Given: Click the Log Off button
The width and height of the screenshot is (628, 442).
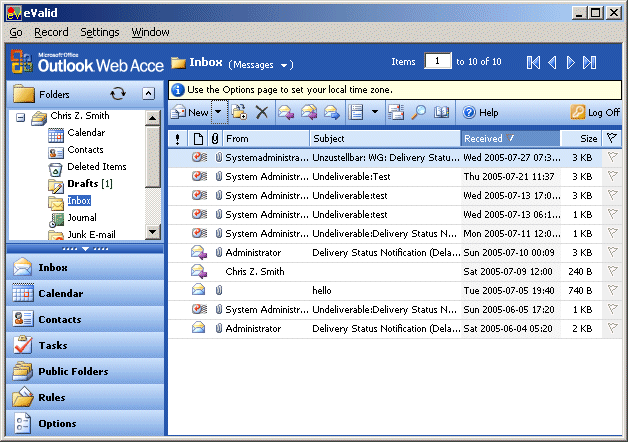Looking at the screenshot, I should pyautogui.click(x=595, y=113).
